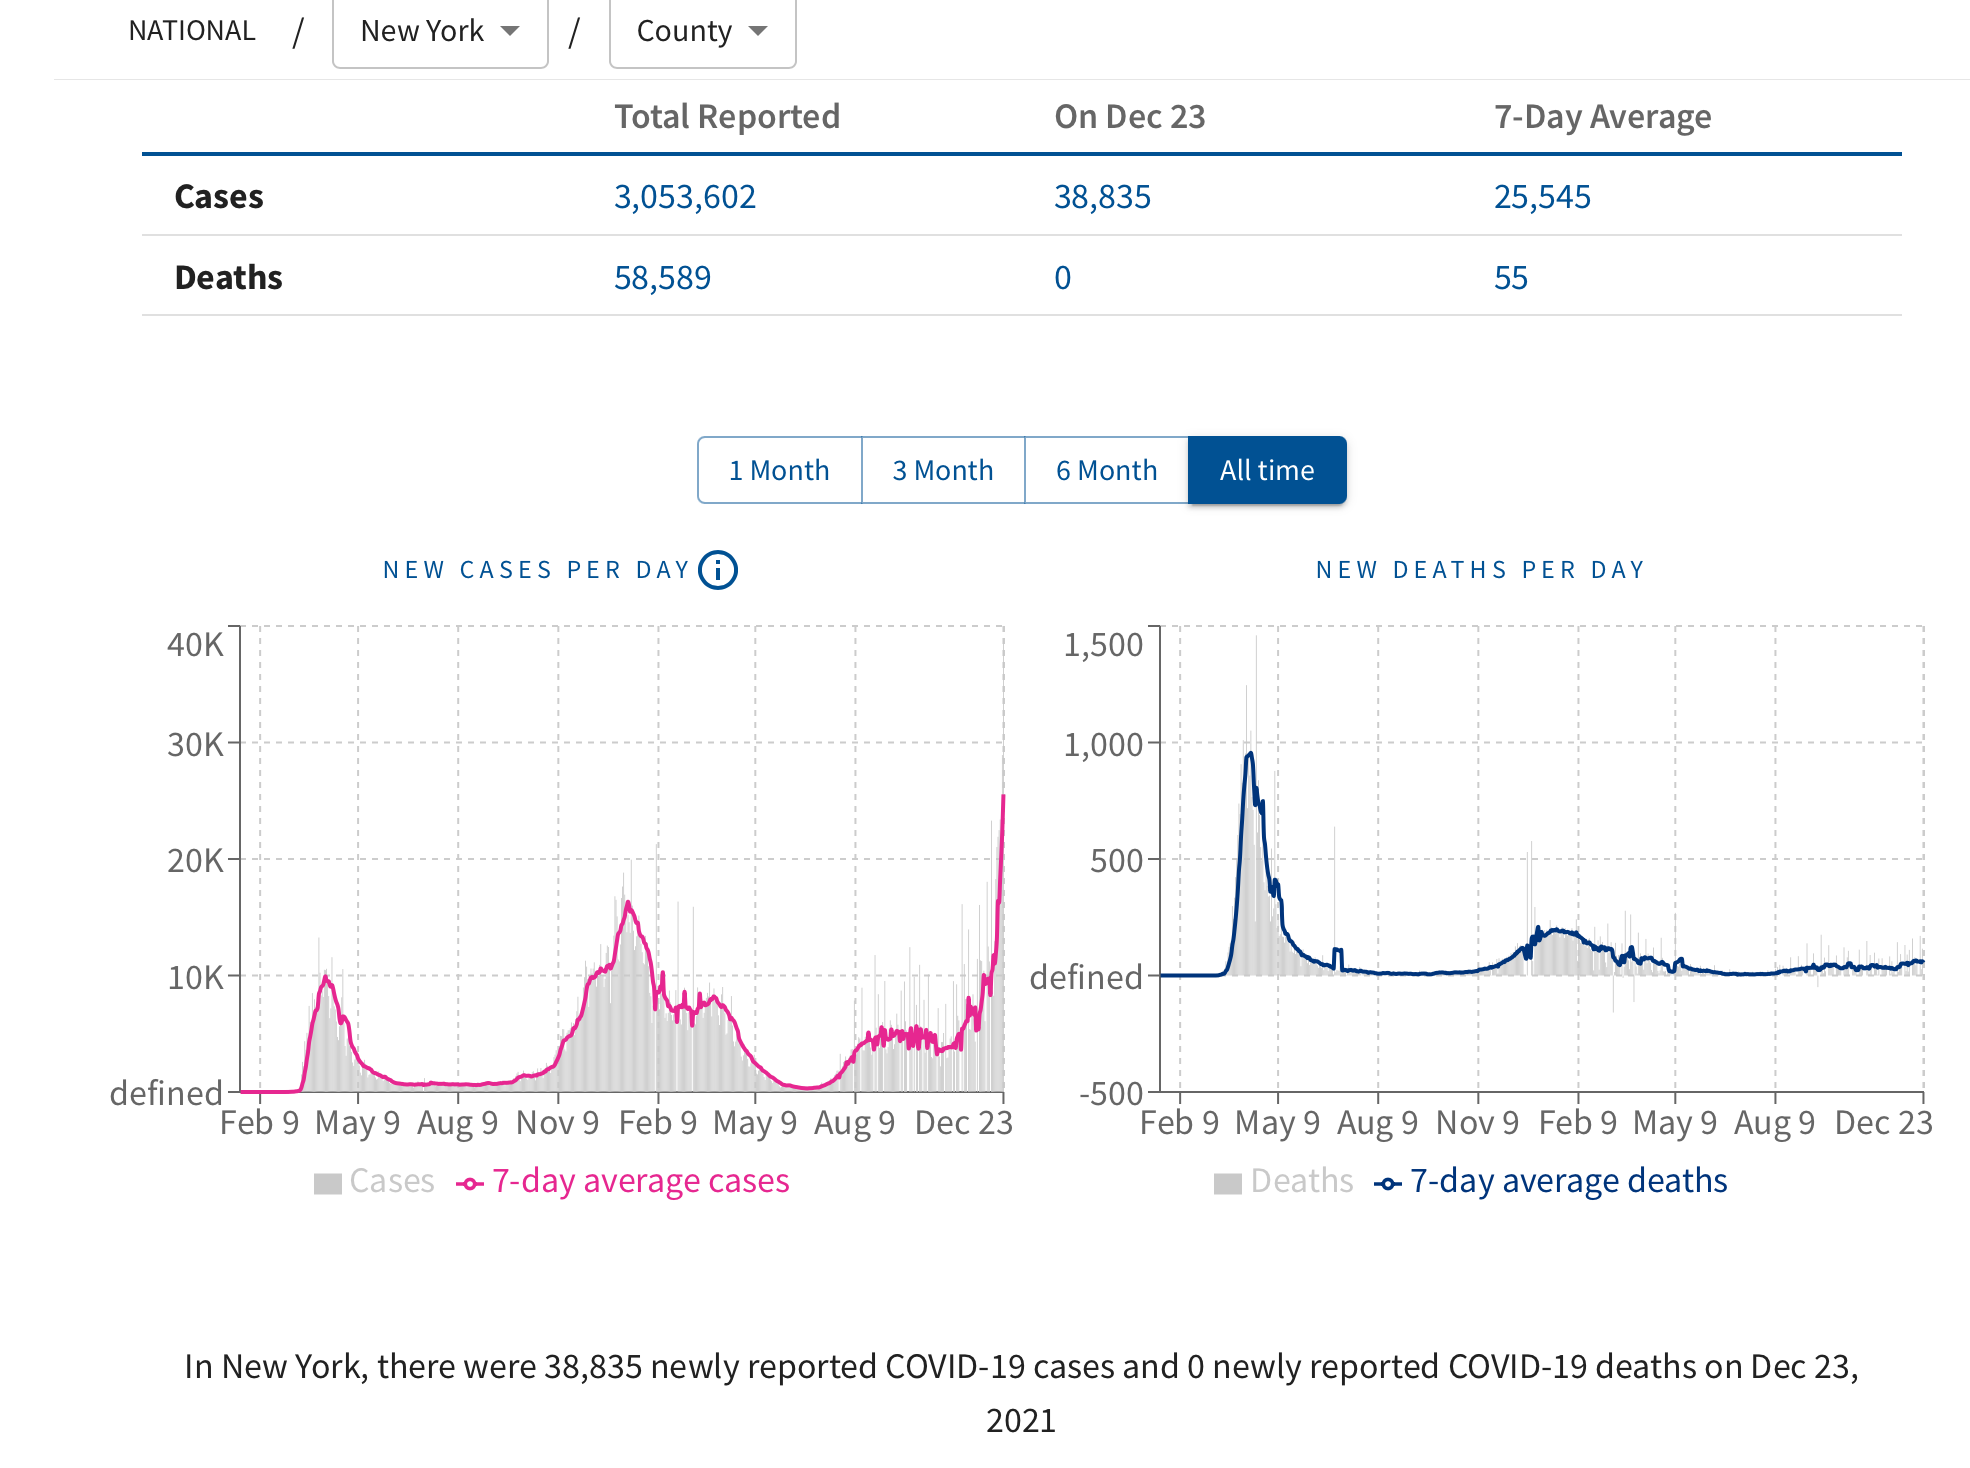Screen dimensions: 1970x1468
Task: Toggle the 7-day average deaths legend
Action: [1550, 1181]
